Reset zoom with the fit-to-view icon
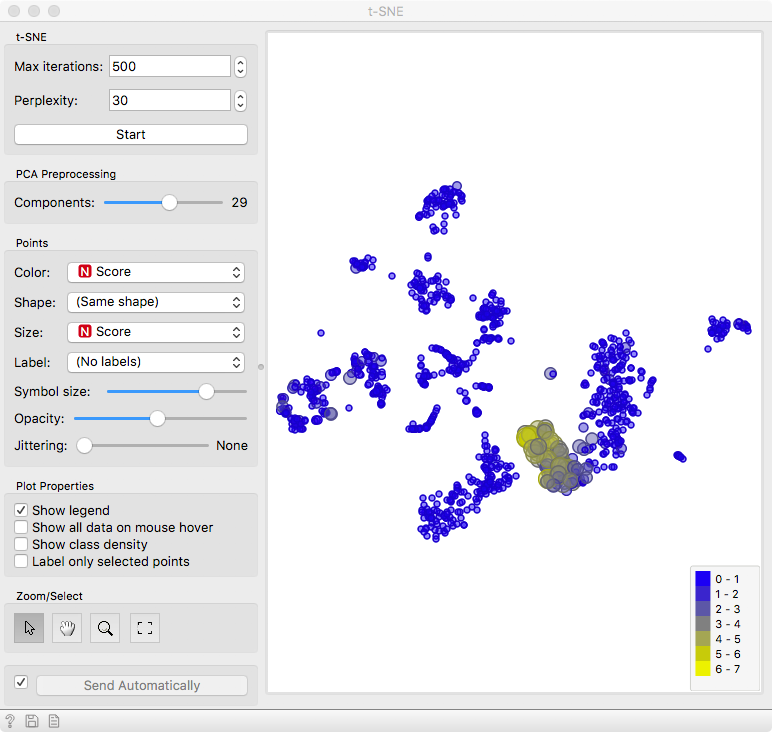The height and width of the screenshot is (732, 772). [145, 628]
